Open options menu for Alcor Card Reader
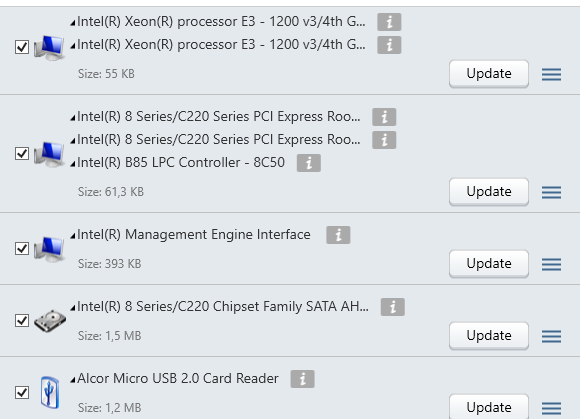 click(551, 408)
